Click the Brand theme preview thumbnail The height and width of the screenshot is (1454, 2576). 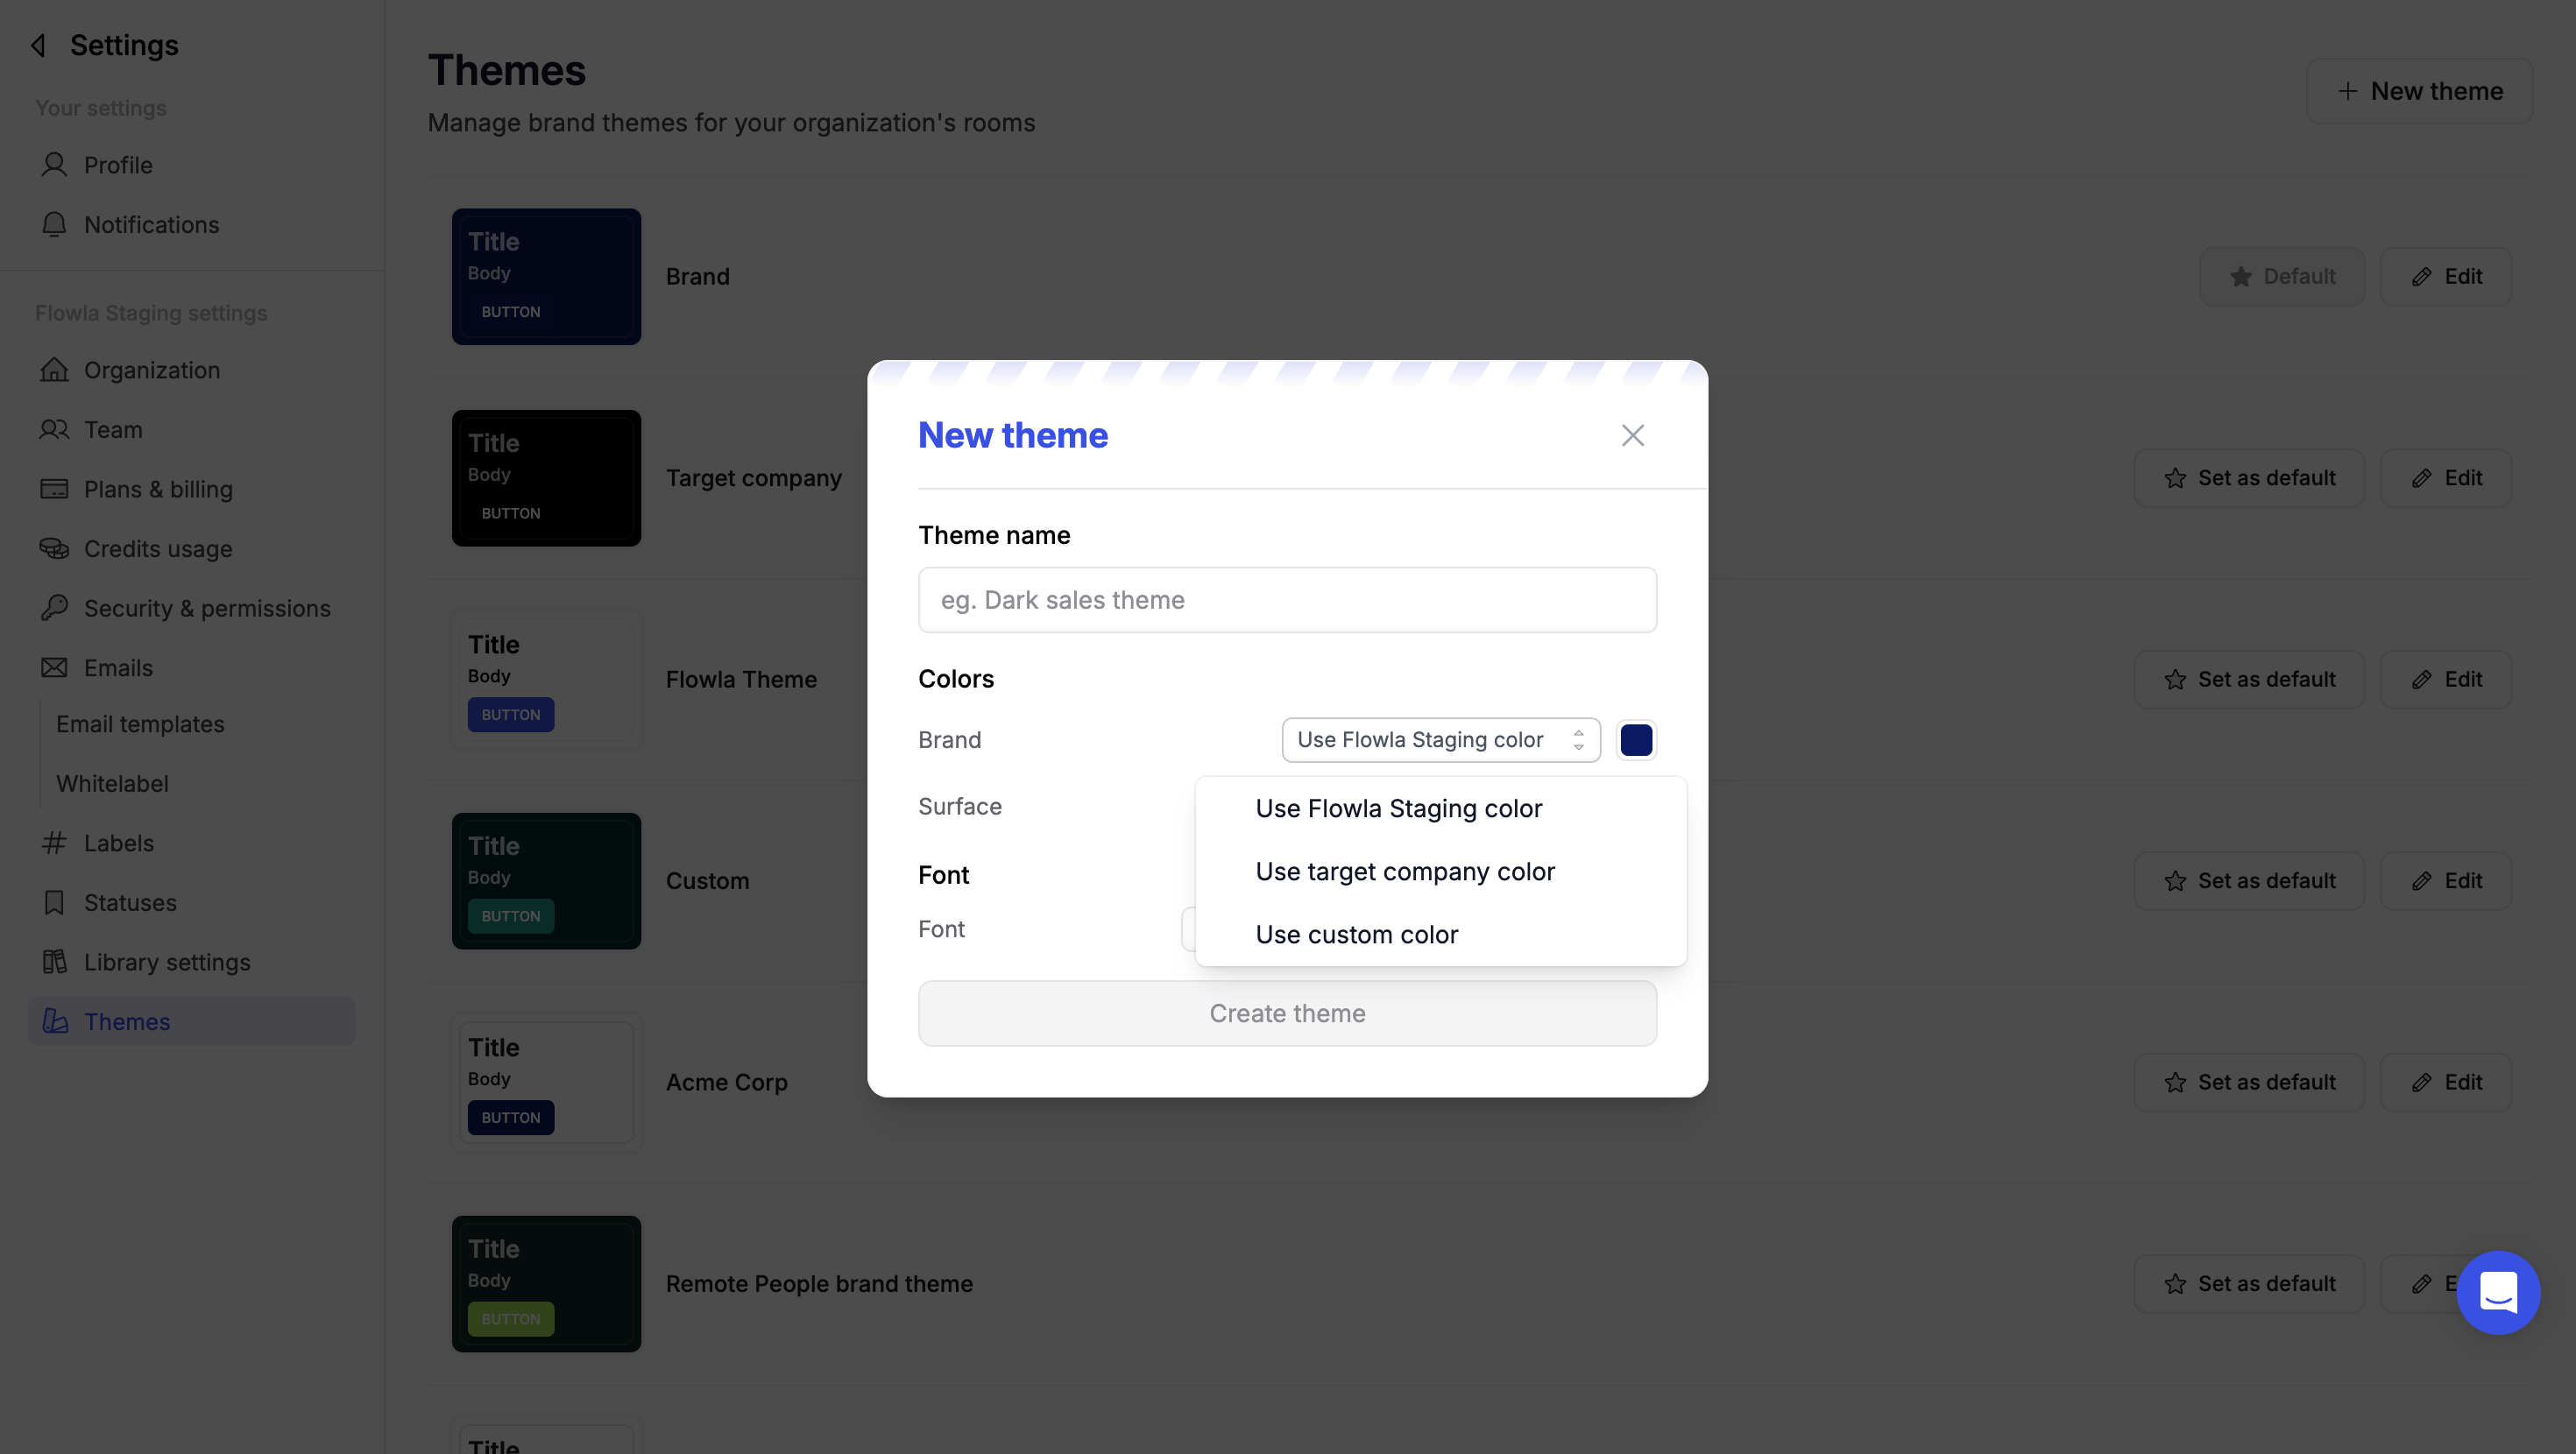[546, 277]
